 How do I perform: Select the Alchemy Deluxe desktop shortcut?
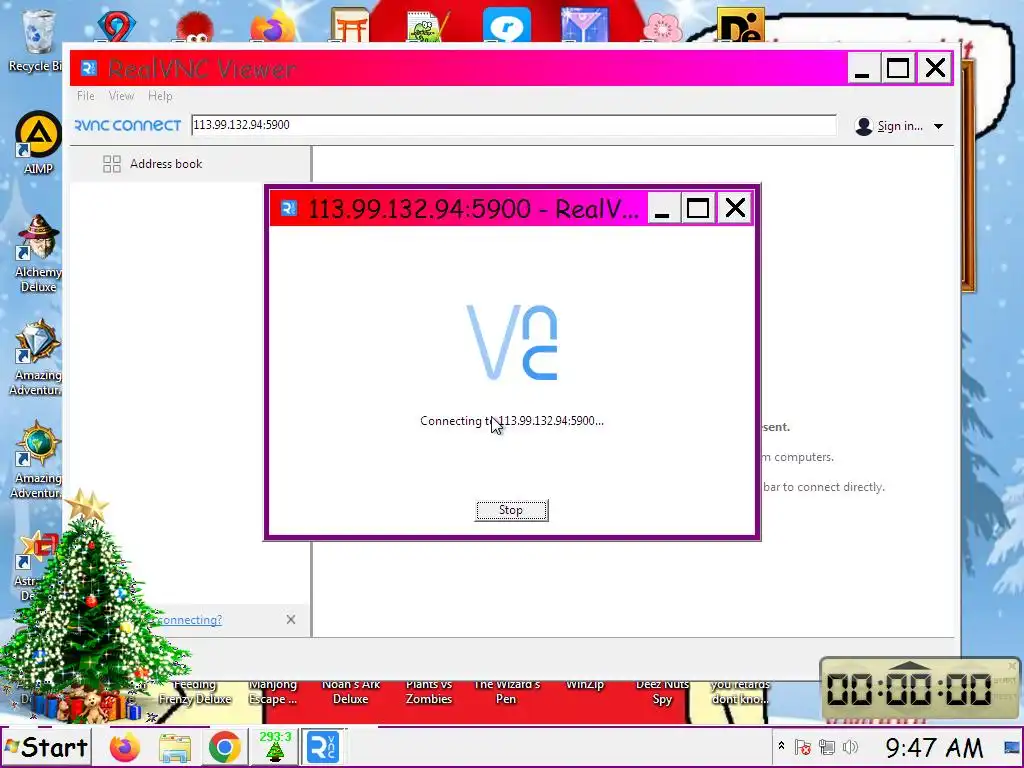[38, 253]
